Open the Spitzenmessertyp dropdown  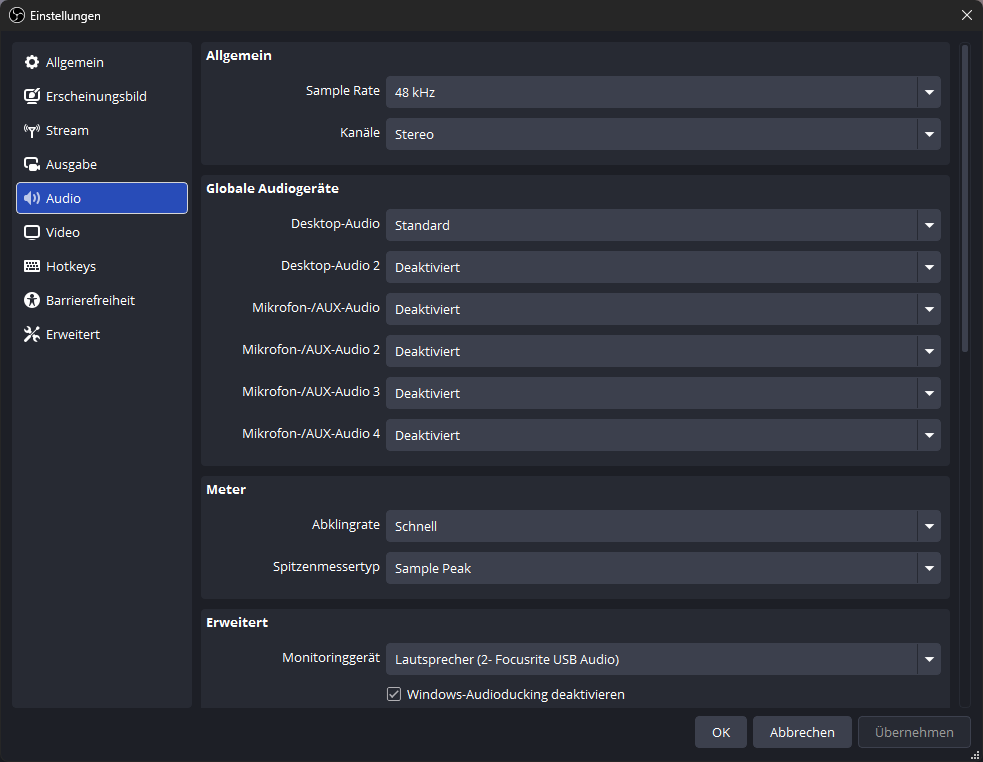pos(663,568)
